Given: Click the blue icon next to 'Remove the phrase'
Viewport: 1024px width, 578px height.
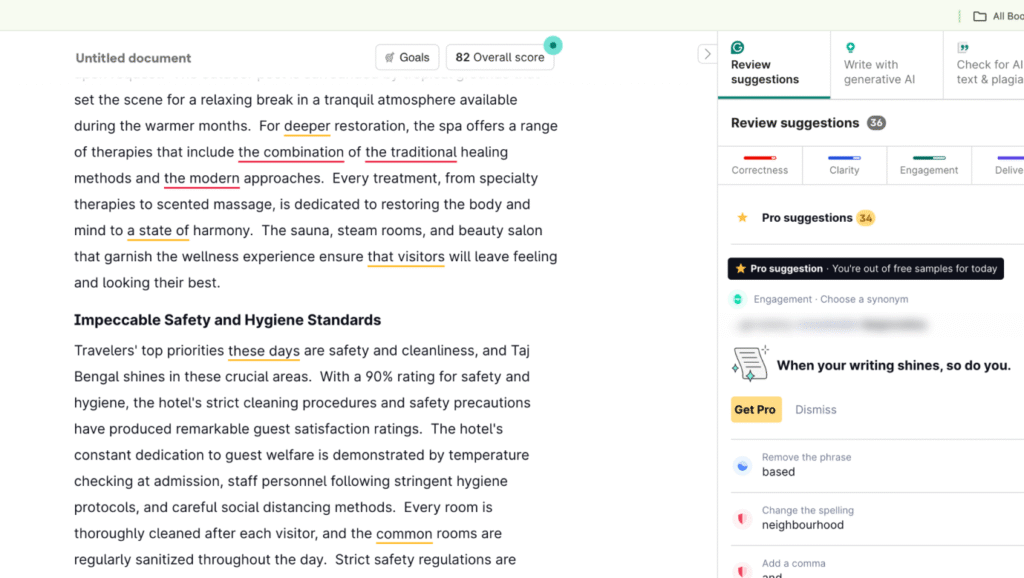Looking at the screenshot, I should point(742,465).
